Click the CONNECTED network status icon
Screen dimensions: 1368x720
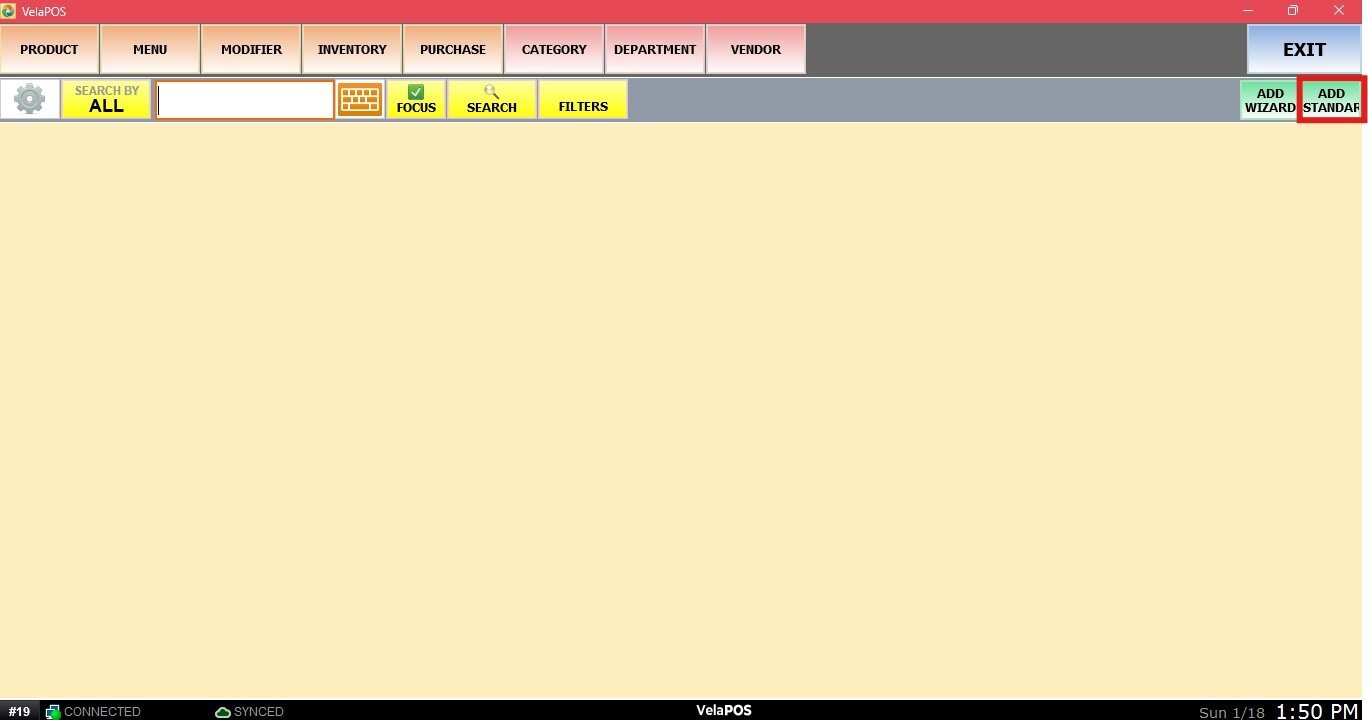tap(53, 712)
